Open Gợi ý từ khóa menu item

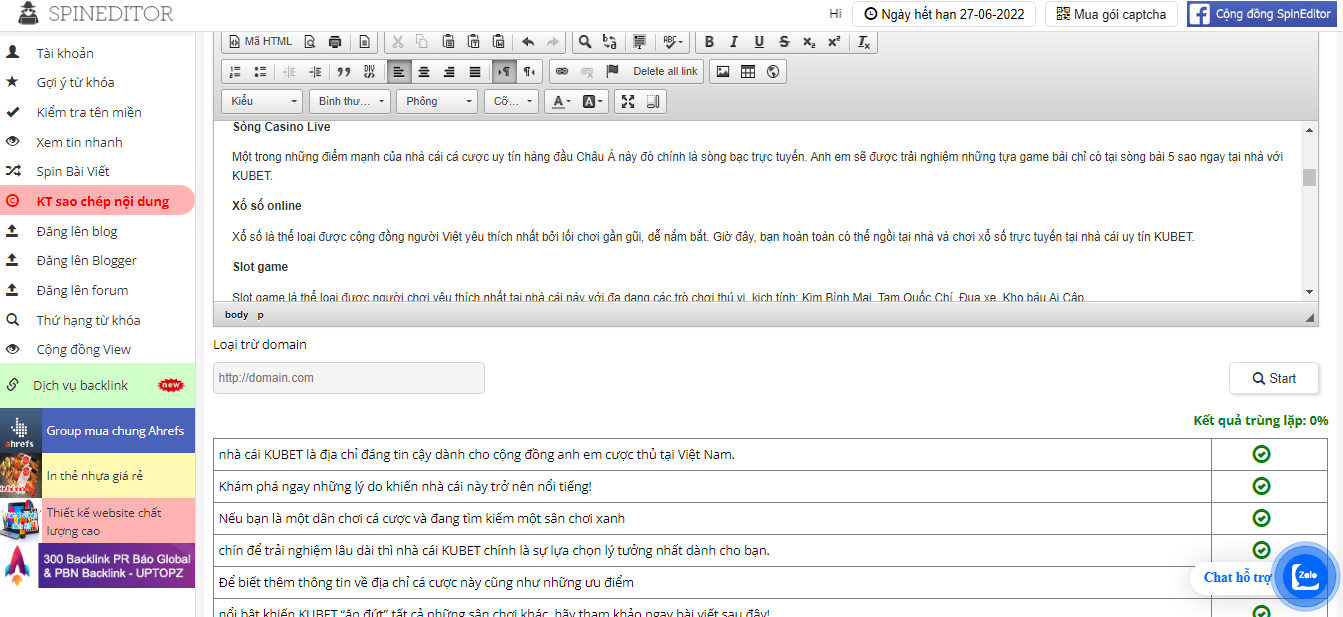(75, 82)
